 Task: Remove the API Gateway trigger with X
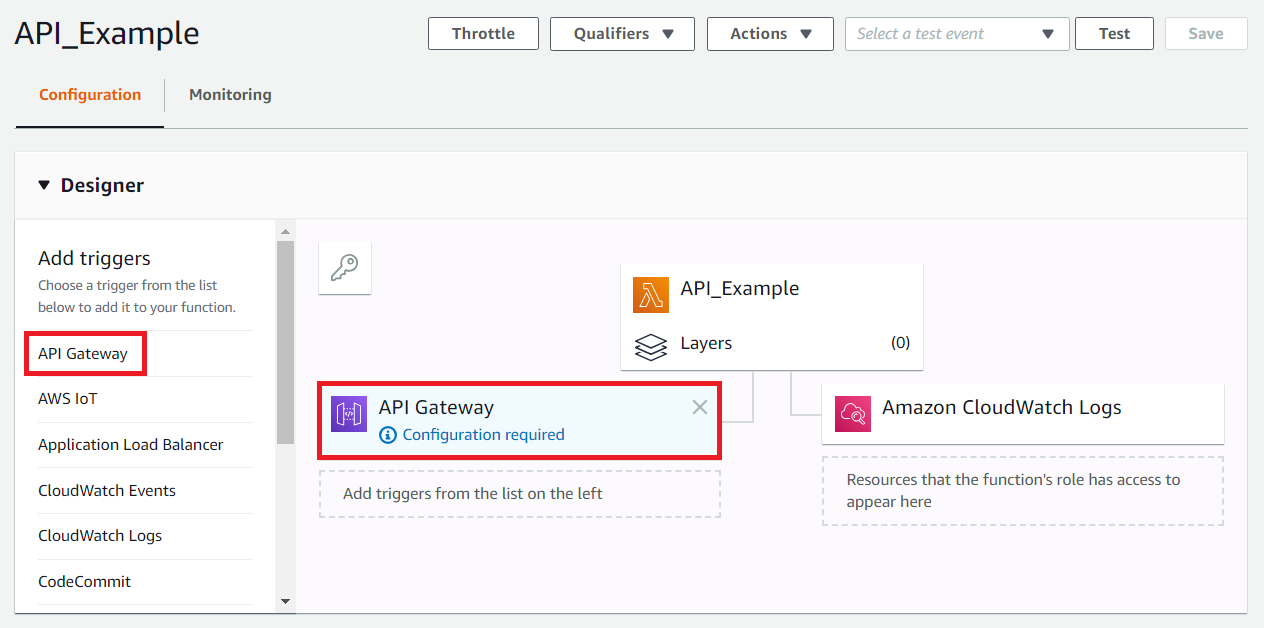pos(700,407)
